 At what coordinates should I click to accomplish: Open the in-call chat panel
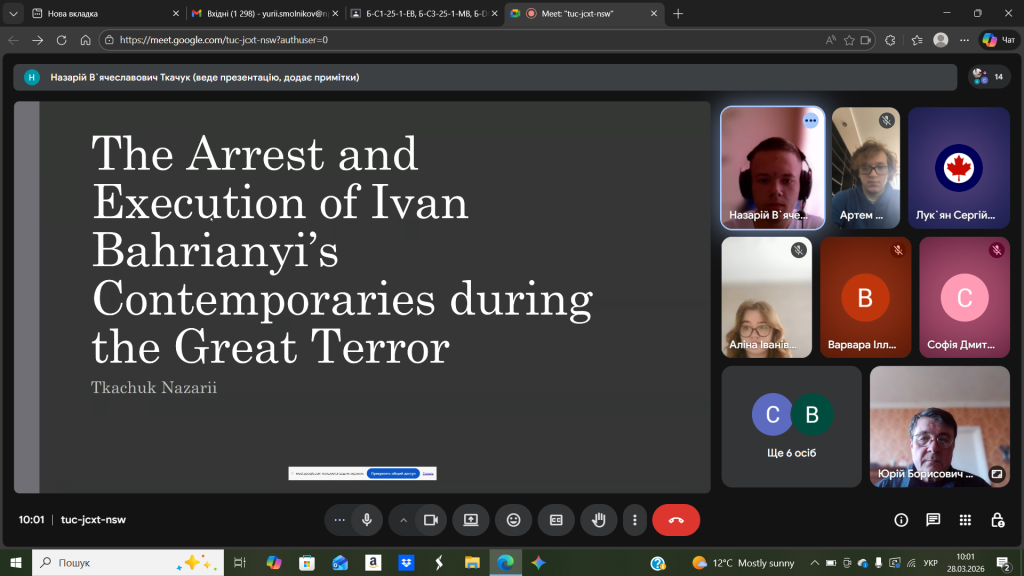coord(933,520)
